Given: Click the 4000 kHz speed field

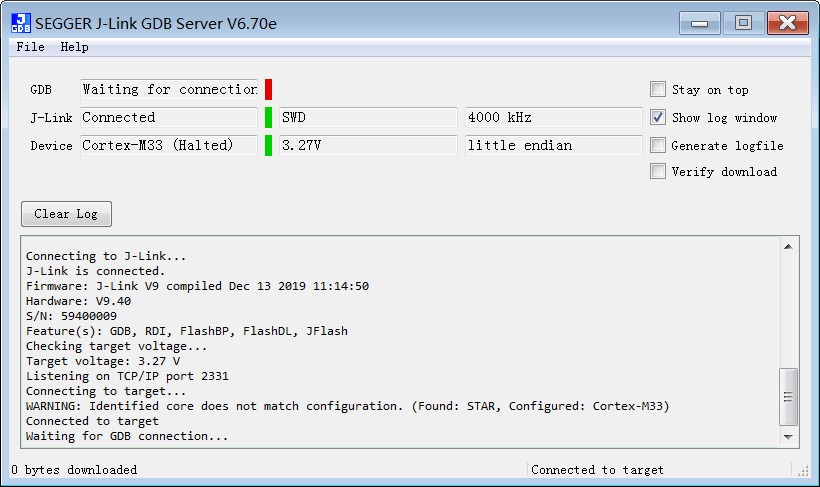Looking at the screenshot, I should tap(554, 117).
